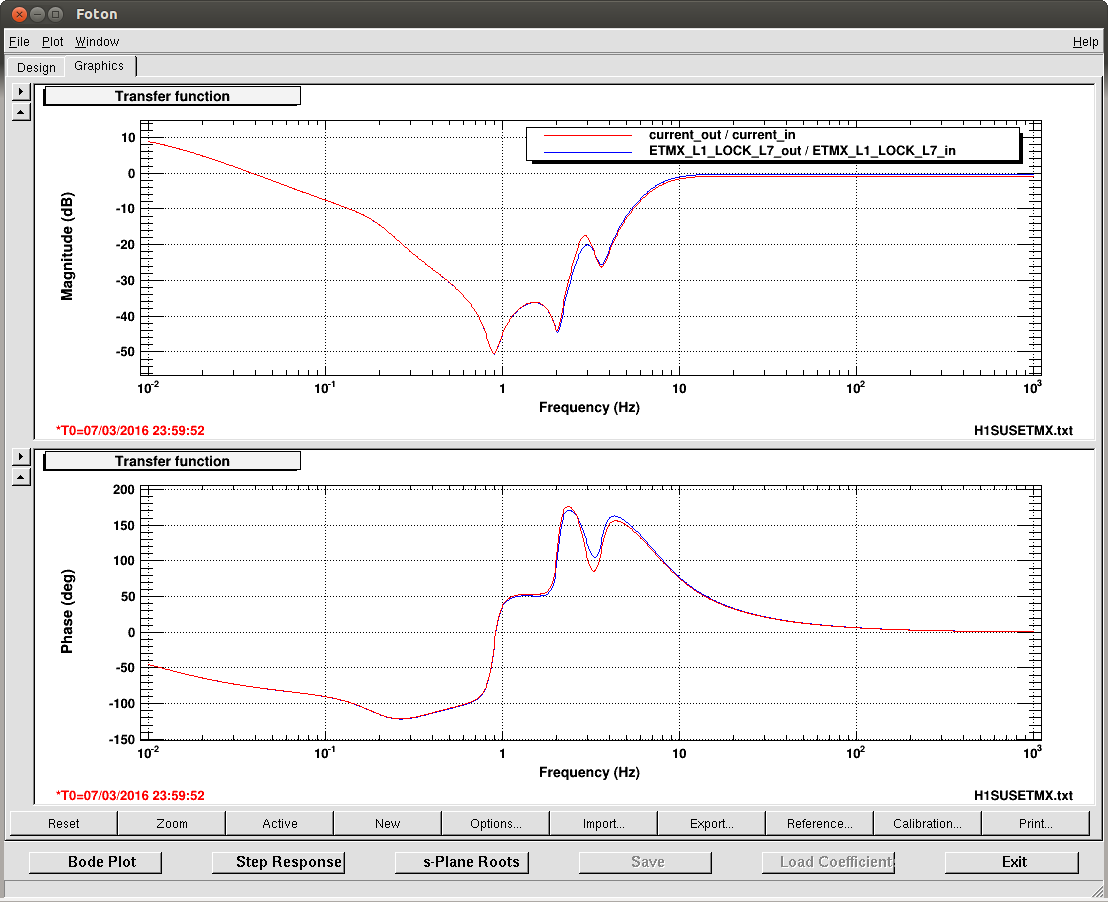Screen dimensions: 1108x902
Task: Click right-arrow expander beside magnitude plot
Action: (21, 91)
